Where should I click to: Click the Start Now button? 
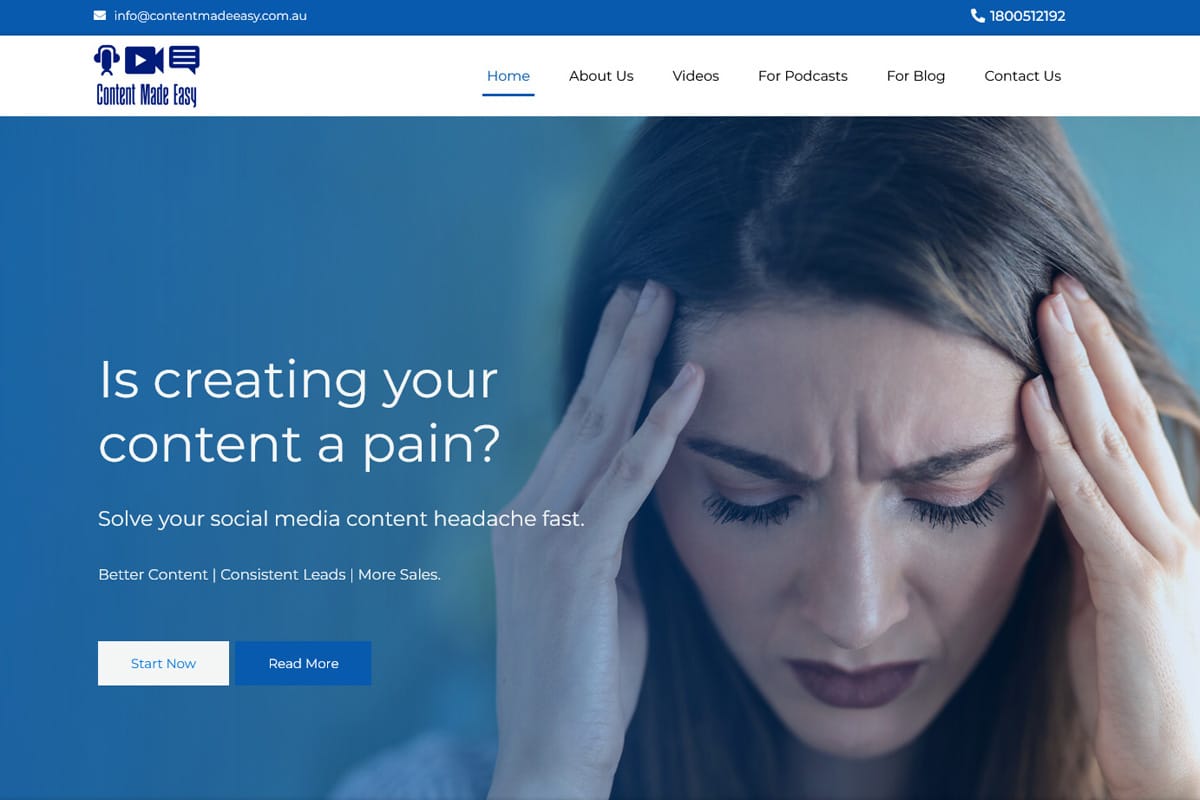tap(163, 663)
